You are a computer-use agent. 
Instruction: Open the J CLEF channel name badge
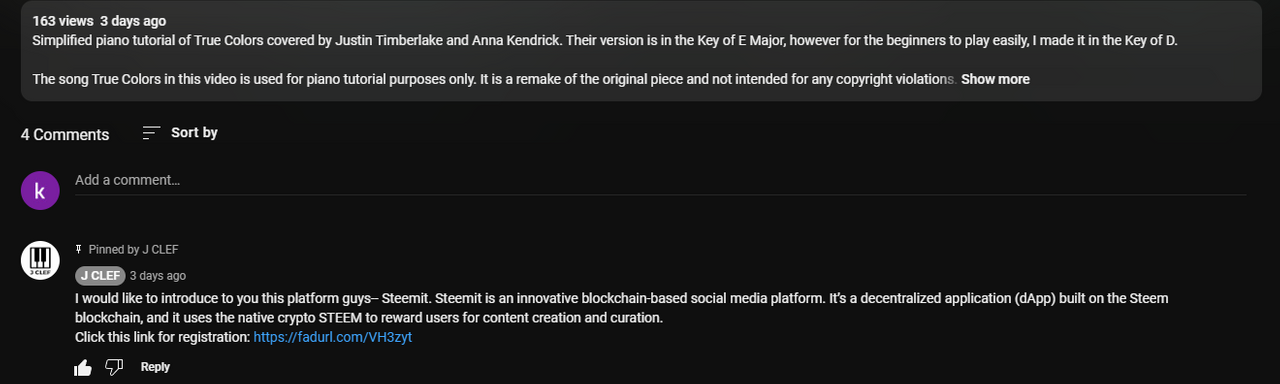click(x=100, y=276)
